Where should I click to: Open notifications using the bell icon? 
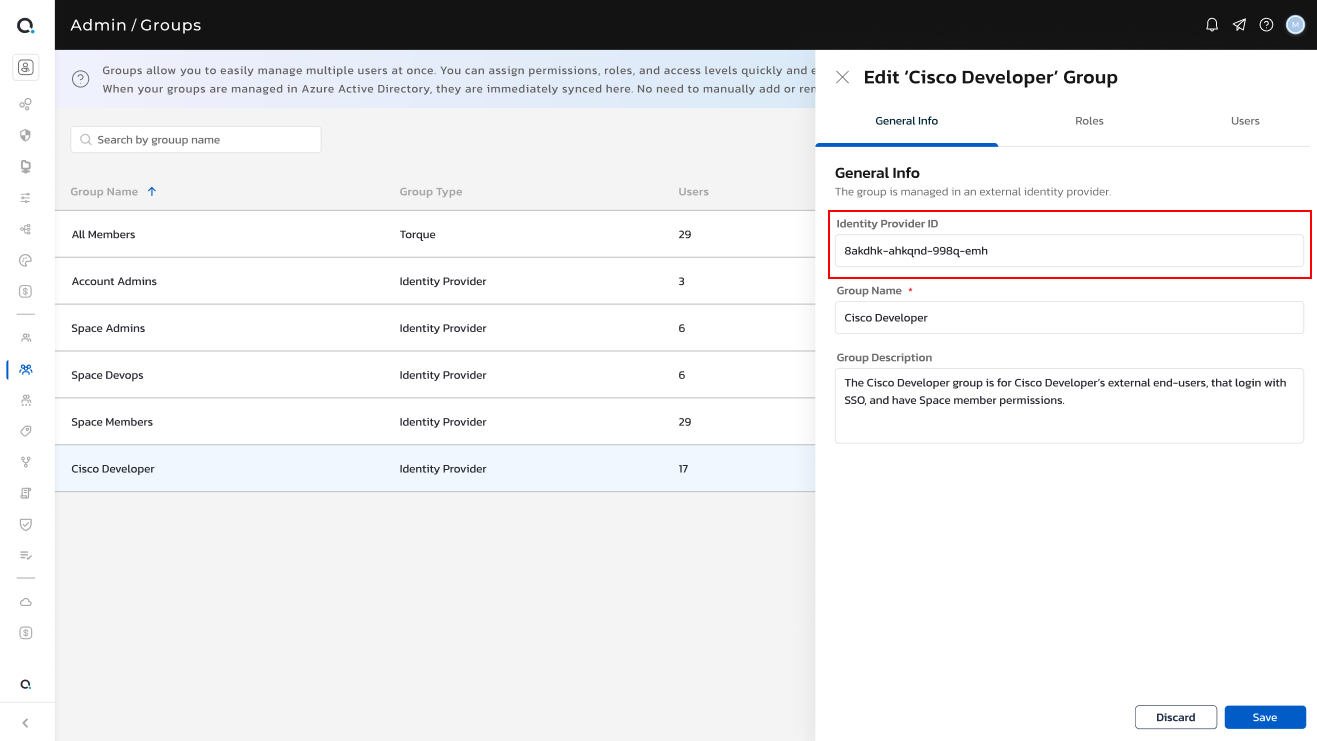tap(1211, 24)
